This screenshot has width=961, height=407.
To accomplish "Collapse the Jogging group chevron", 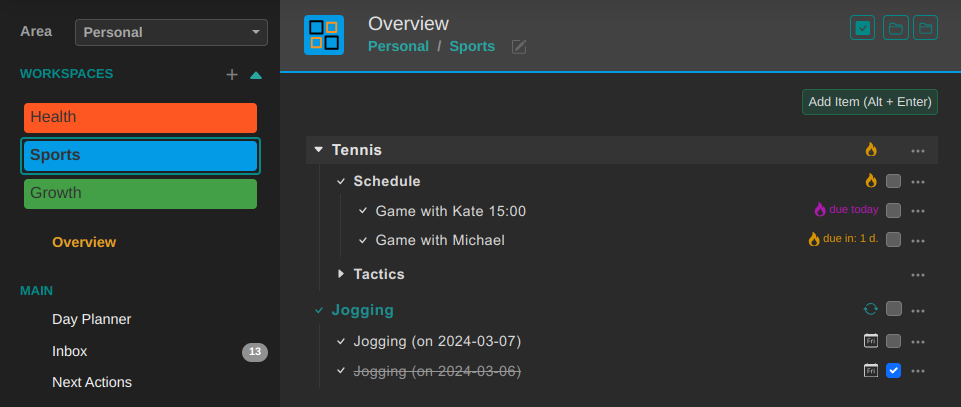I will [319, 311].
